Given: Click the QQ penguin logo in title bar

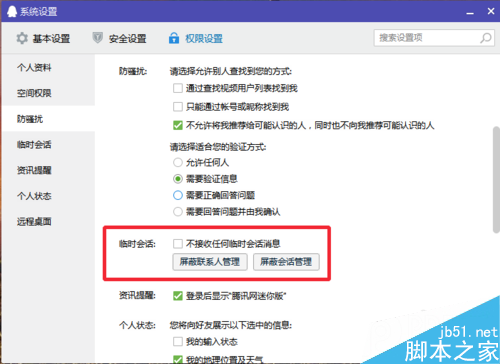Looking at the screenshot, I should click(x=12, y=11).
